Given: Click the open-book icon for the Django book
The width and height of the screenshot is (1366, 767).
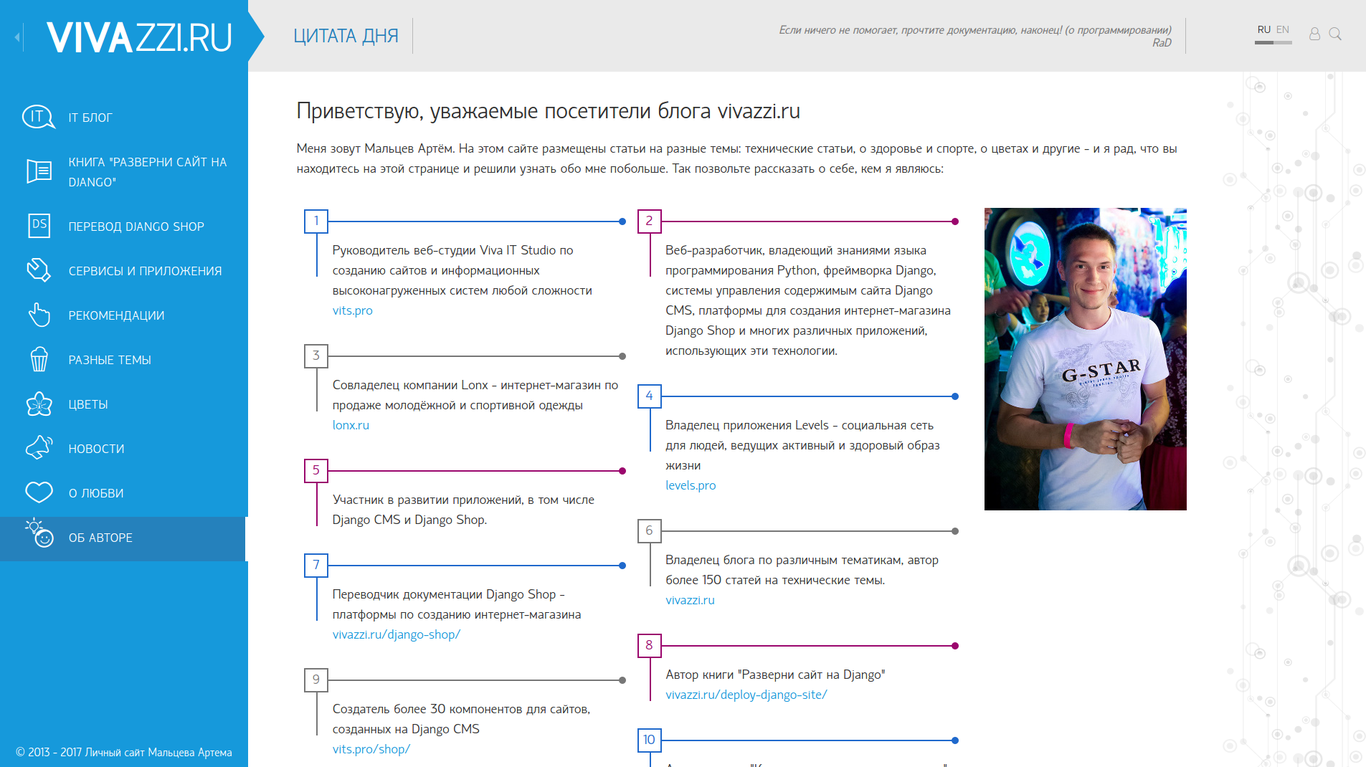Looking at the screenshot, I should 38,172.
